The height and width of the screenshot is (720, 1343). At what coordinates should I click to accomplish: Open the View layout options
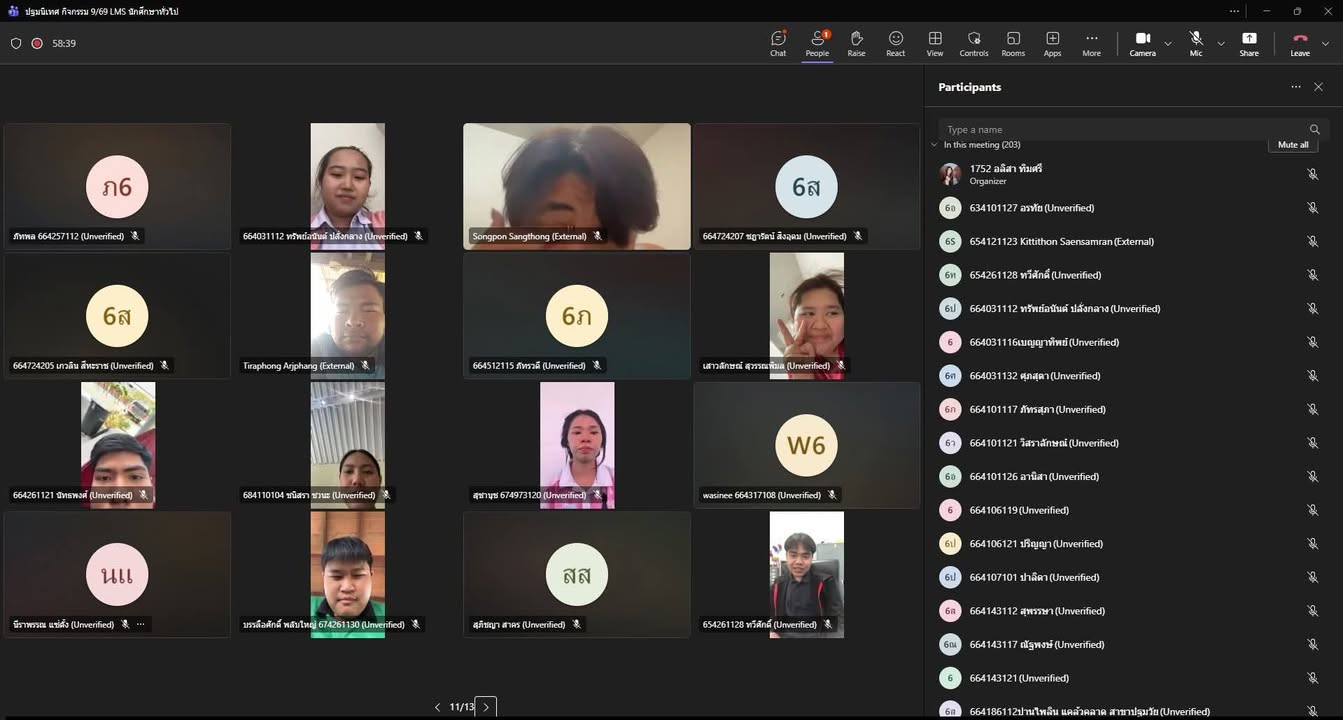[x=935, y=43]
